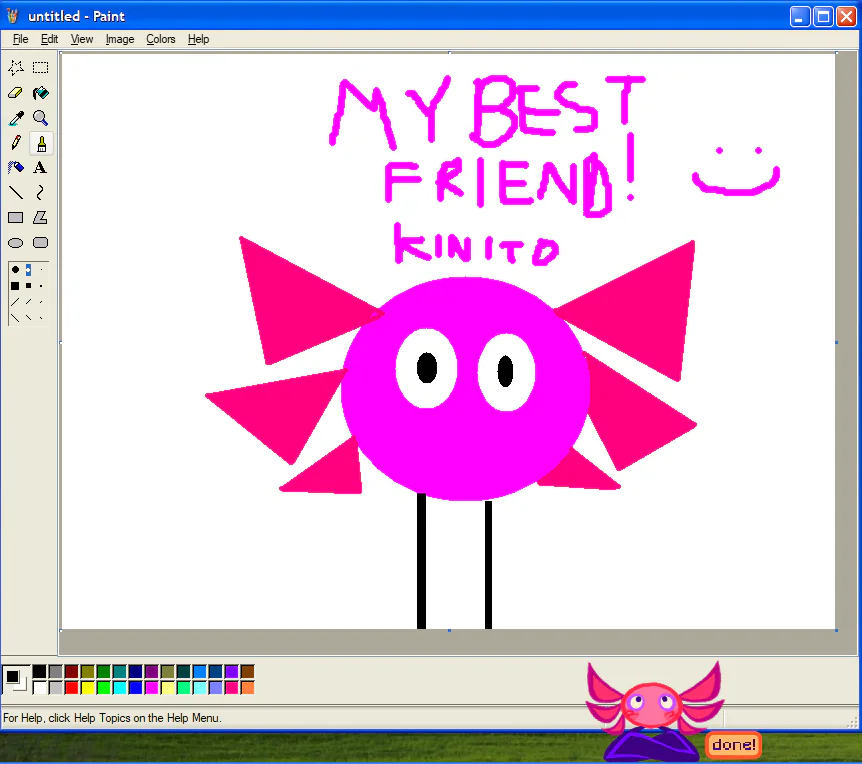Pick the black swatch in the color palette

pyautogui.click(x=40, y=672)
